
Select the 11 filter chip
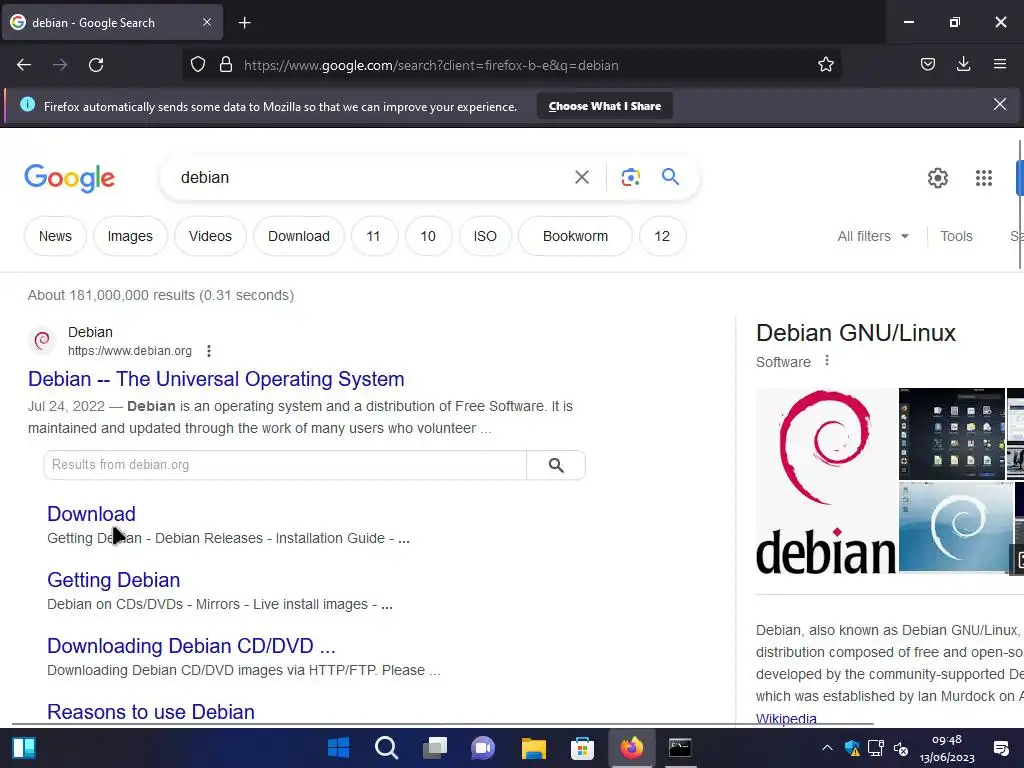pos(374,236)
